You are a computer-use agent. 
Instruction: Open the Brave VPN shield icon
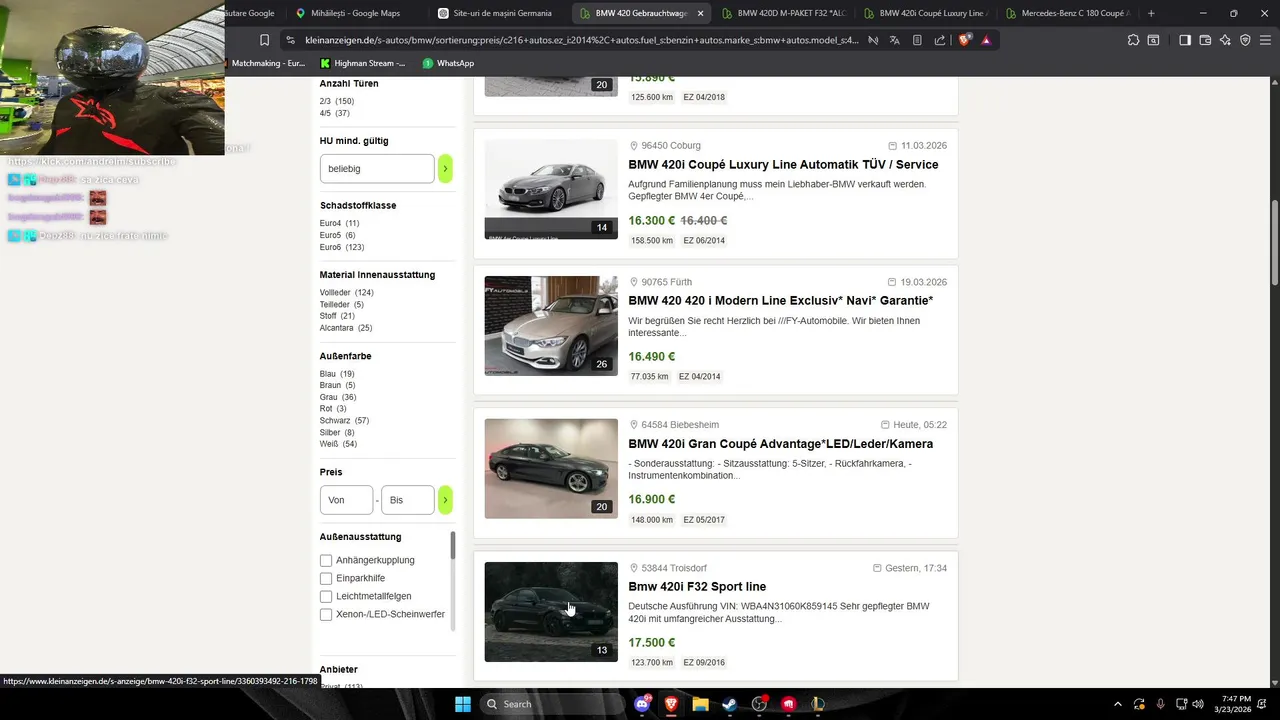tap(1245, 40)
